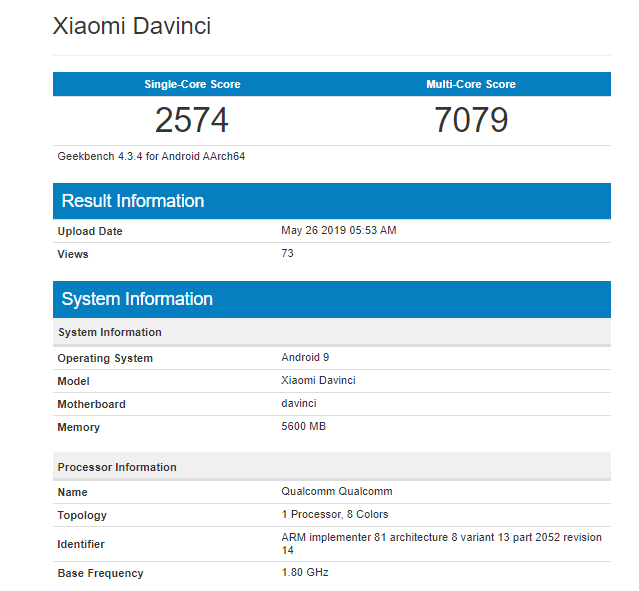Click the Multi-Core Score header

click(471, 84)
